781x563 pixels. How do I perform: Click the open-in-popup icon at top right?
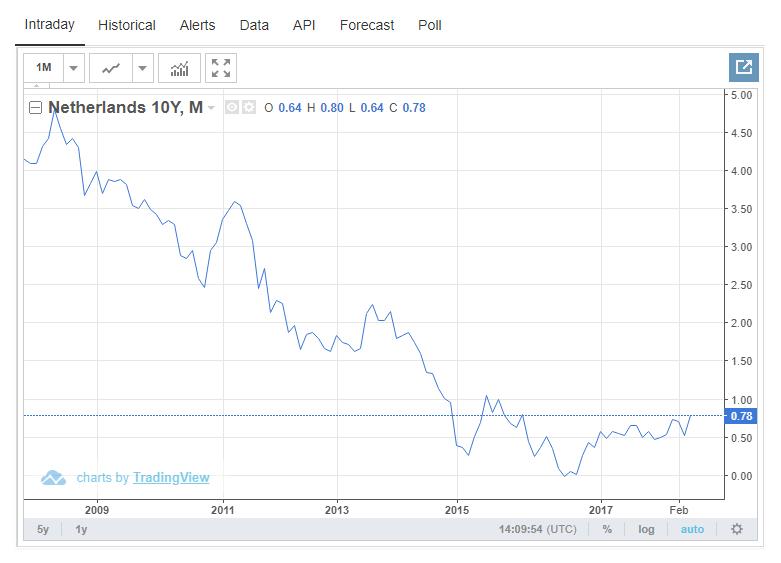[743, 67]
